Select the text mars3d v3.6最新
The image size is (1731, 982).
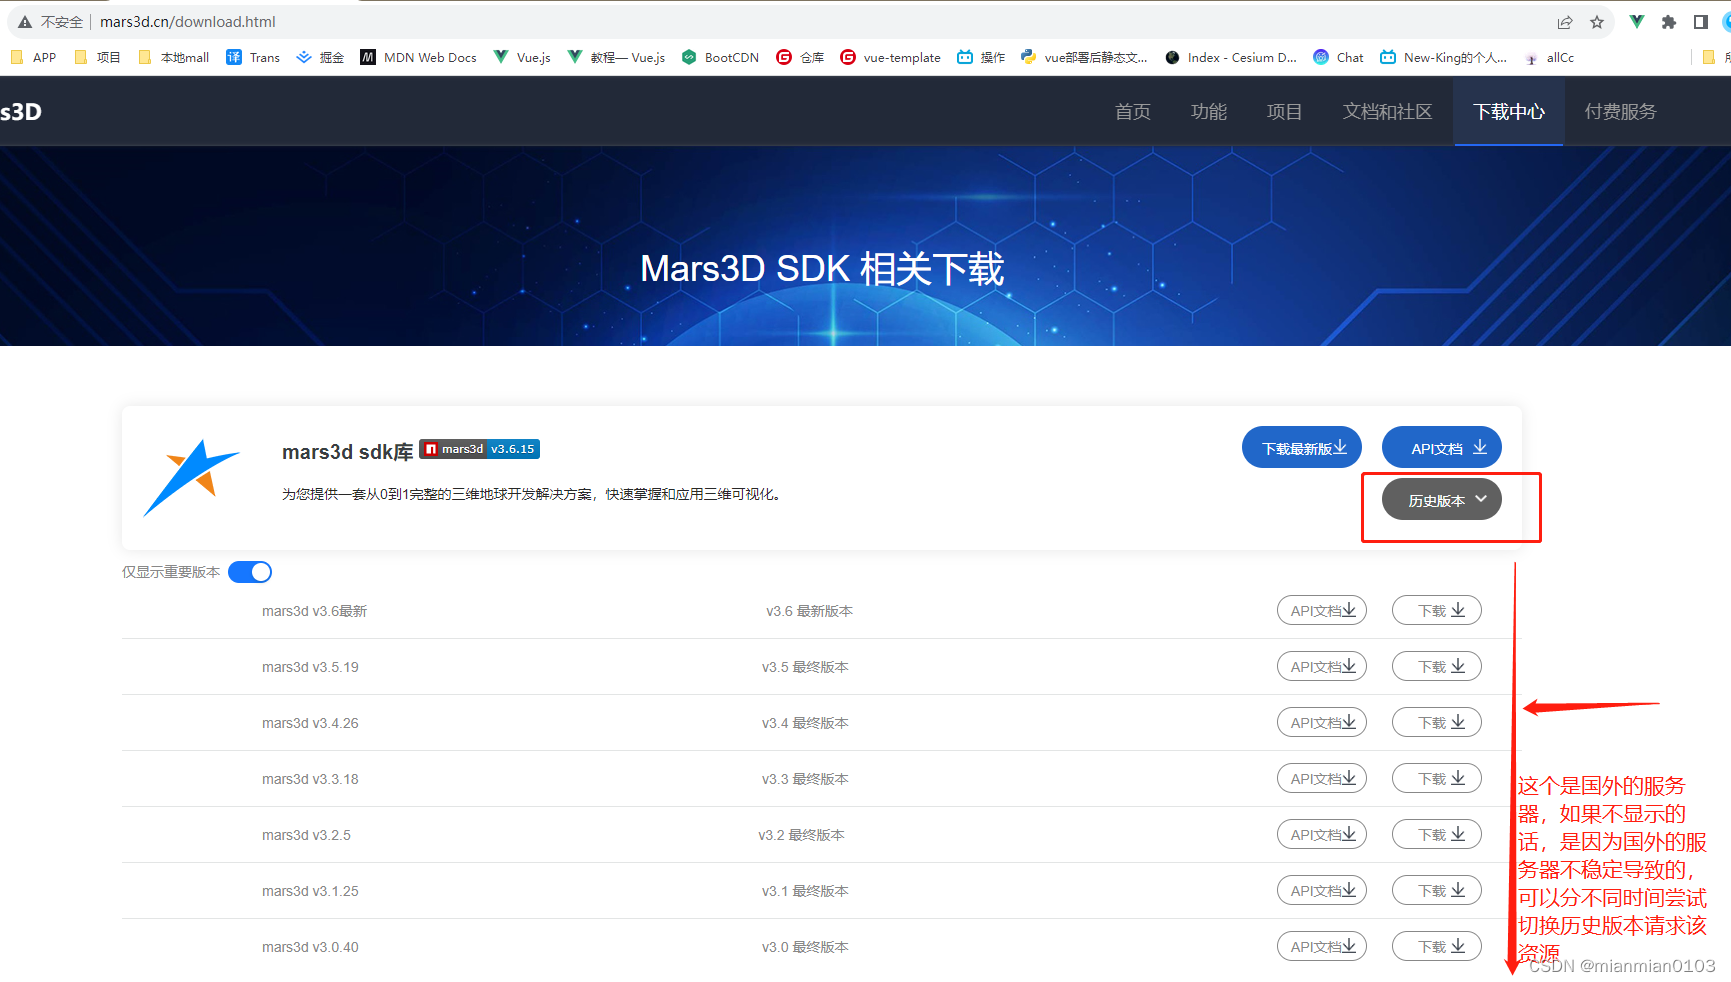[x=314, y=611]
